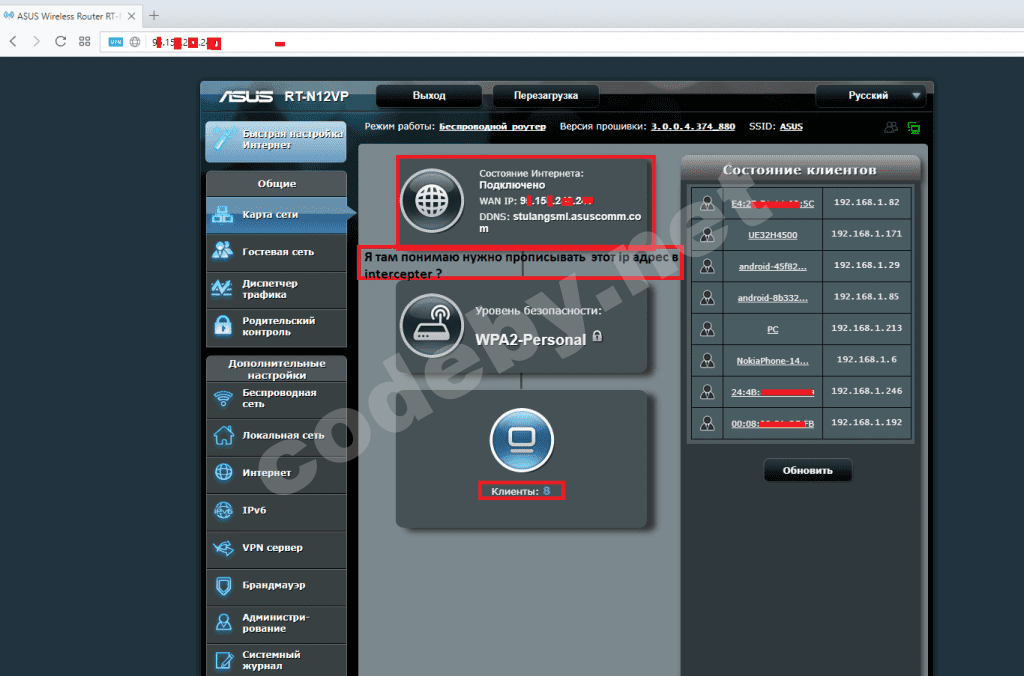Click the SSID ASUS link
The width and height of the screenshot is (1024, 676).
pyautogui.click(x=791, y=127)
